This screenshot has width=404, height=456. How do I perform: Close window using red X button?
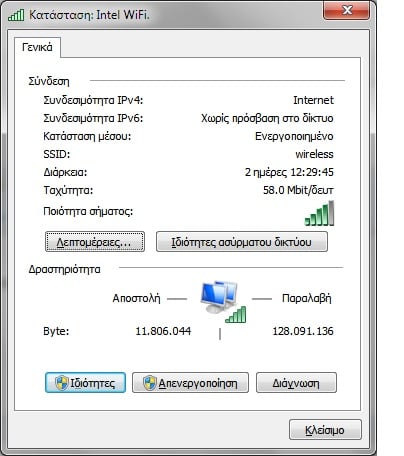click(347, 10)
